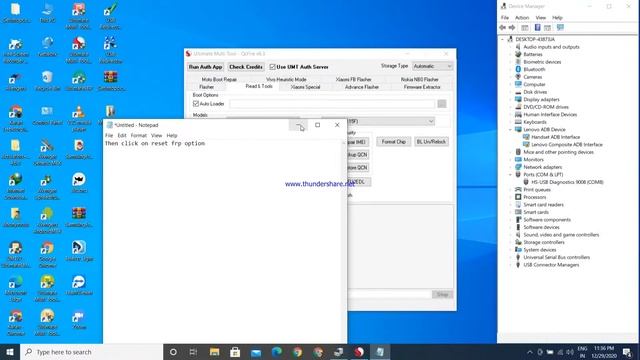Select the Control Panel desktop icon
This screenshot has height=360, width=640.
tap(47, 116)
